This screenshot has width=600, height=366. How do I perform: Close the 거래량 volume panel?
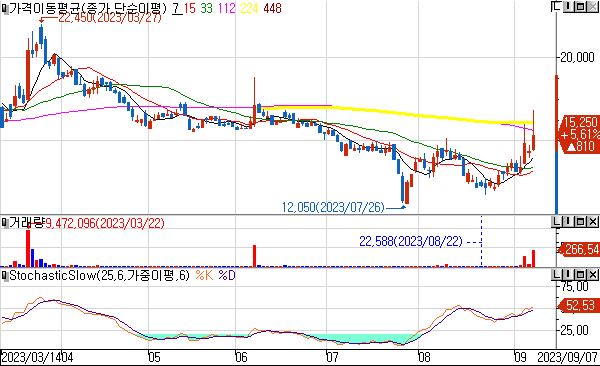coord(593,221)
